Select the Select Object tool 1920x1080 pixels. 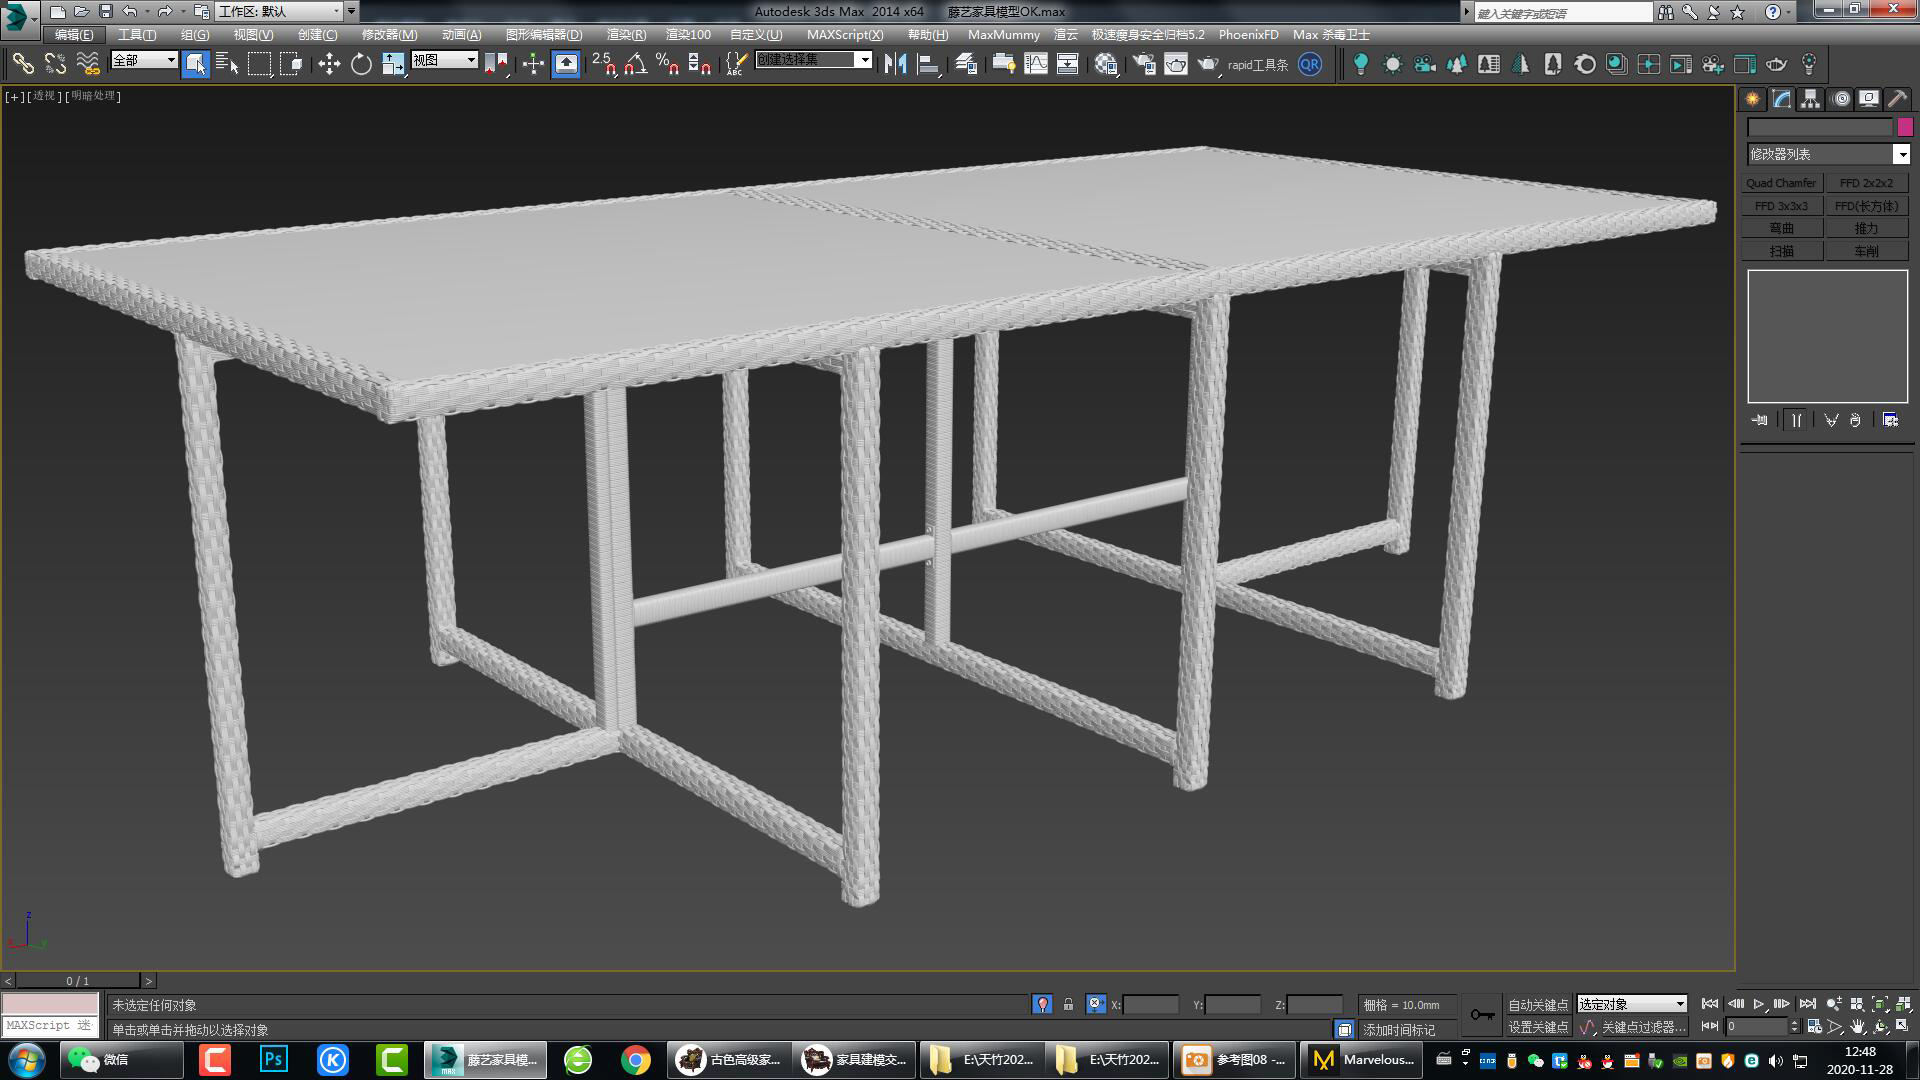click(x=197, y=63)
